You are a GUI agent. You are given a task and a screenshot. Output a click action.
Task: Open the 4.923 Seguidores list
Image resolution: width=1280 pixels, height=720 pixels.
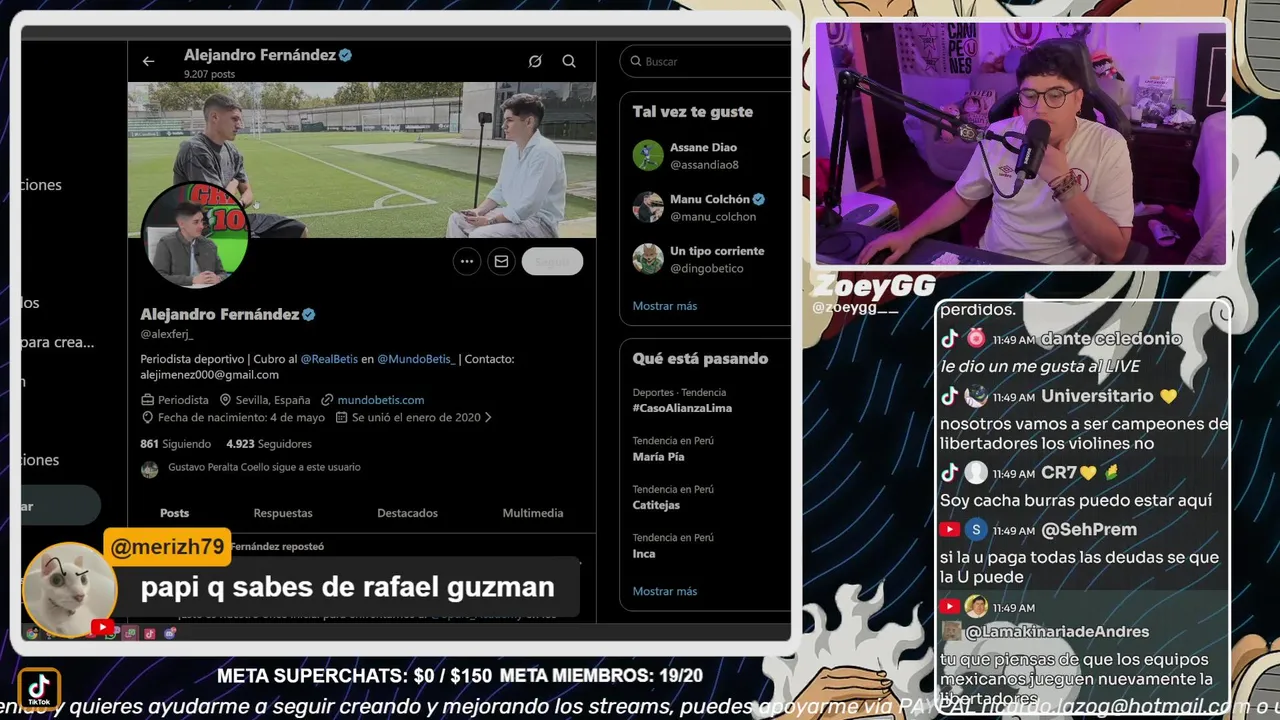[x=269, y=443]
